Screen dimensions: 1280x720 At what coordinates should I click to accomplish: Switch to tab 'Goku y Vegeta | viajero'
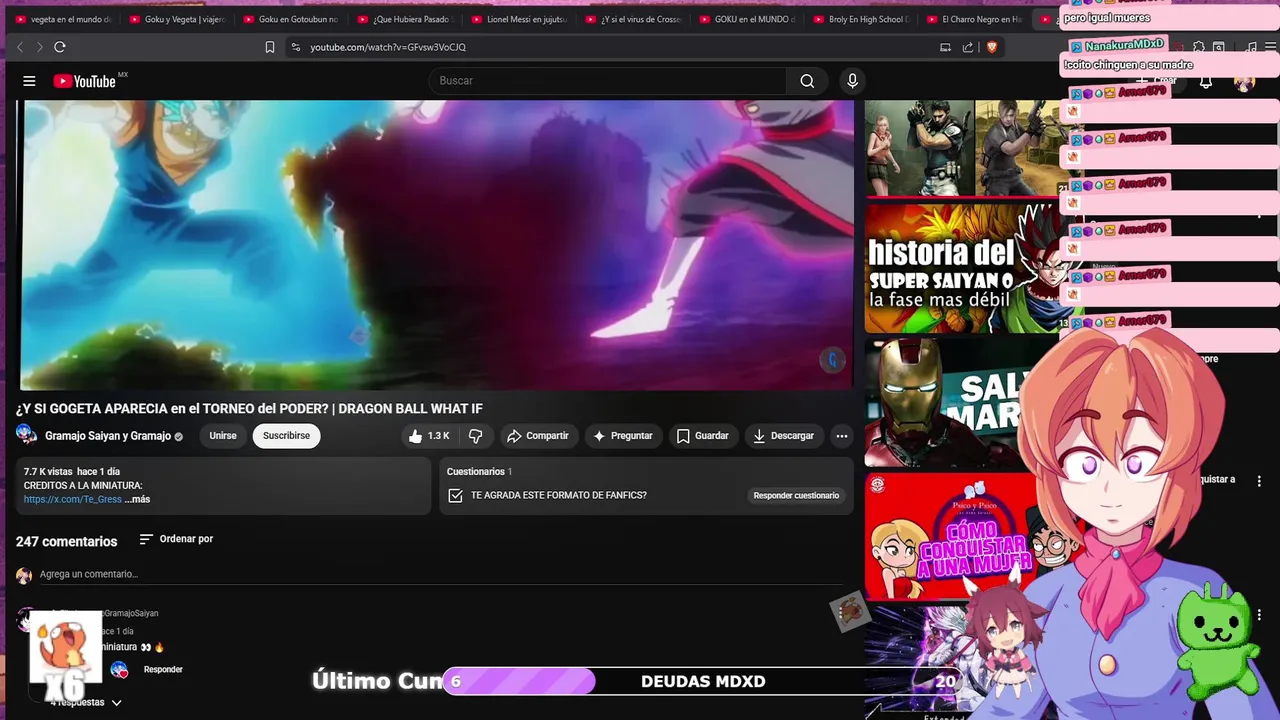(x=176, y=19)
